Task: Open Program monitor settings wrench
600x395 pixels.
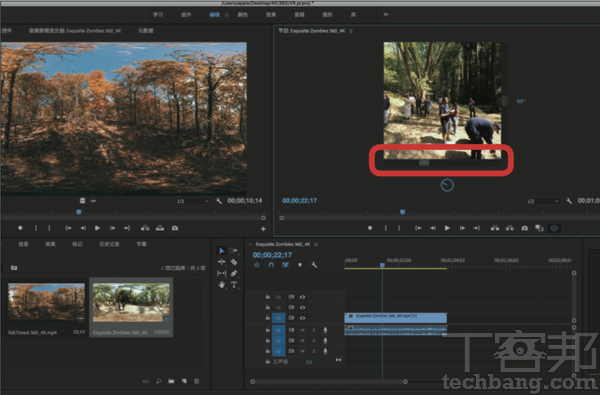Action: click(569, 201)
